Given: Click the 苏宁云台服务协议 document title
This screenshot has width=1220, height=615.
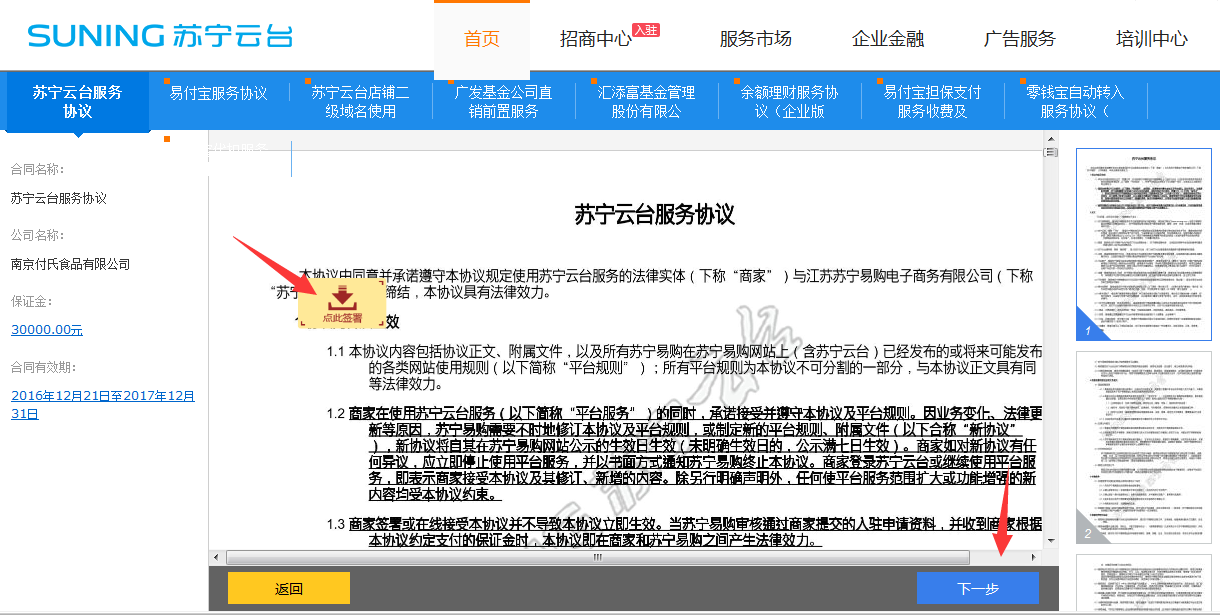Looking at the screenshot, I should pyautogui.click(x=655, y=215).
